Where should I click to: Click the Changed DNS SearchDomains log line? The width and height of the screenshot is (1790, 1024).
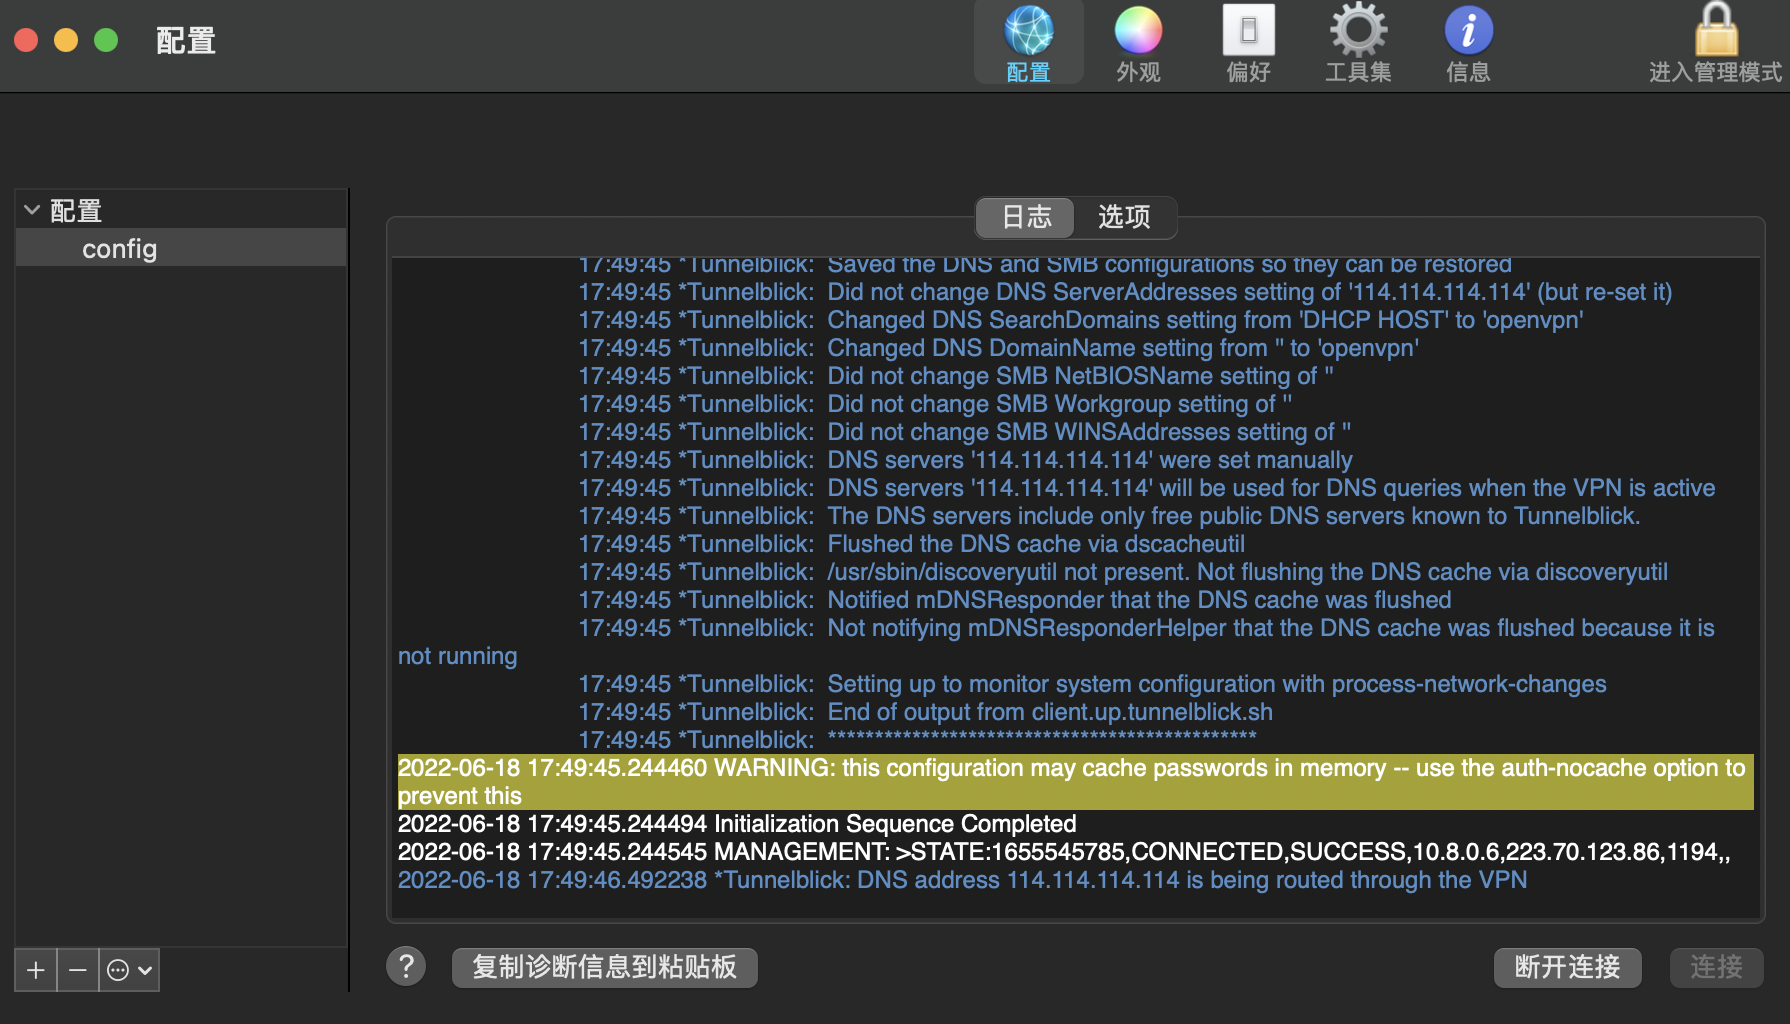(x=1081, y=320)
